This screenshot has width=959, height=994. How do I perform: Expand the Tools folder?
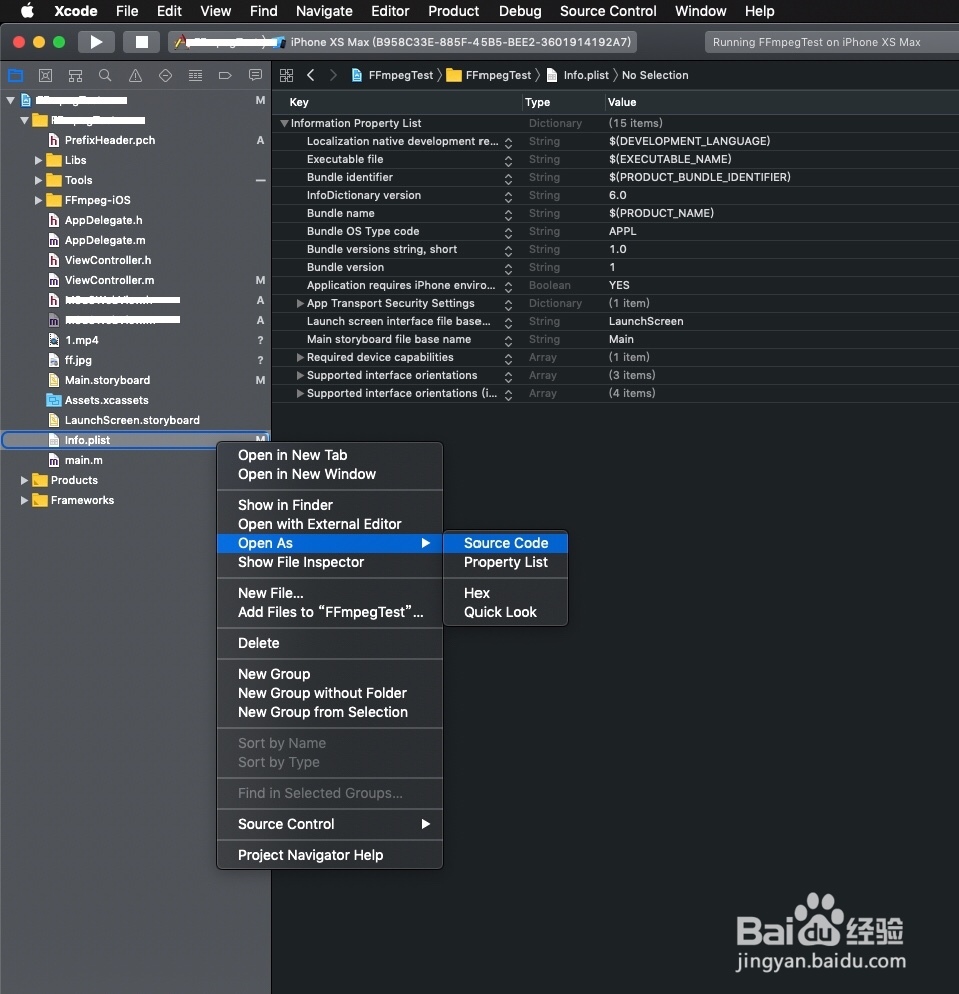[38, 181]
